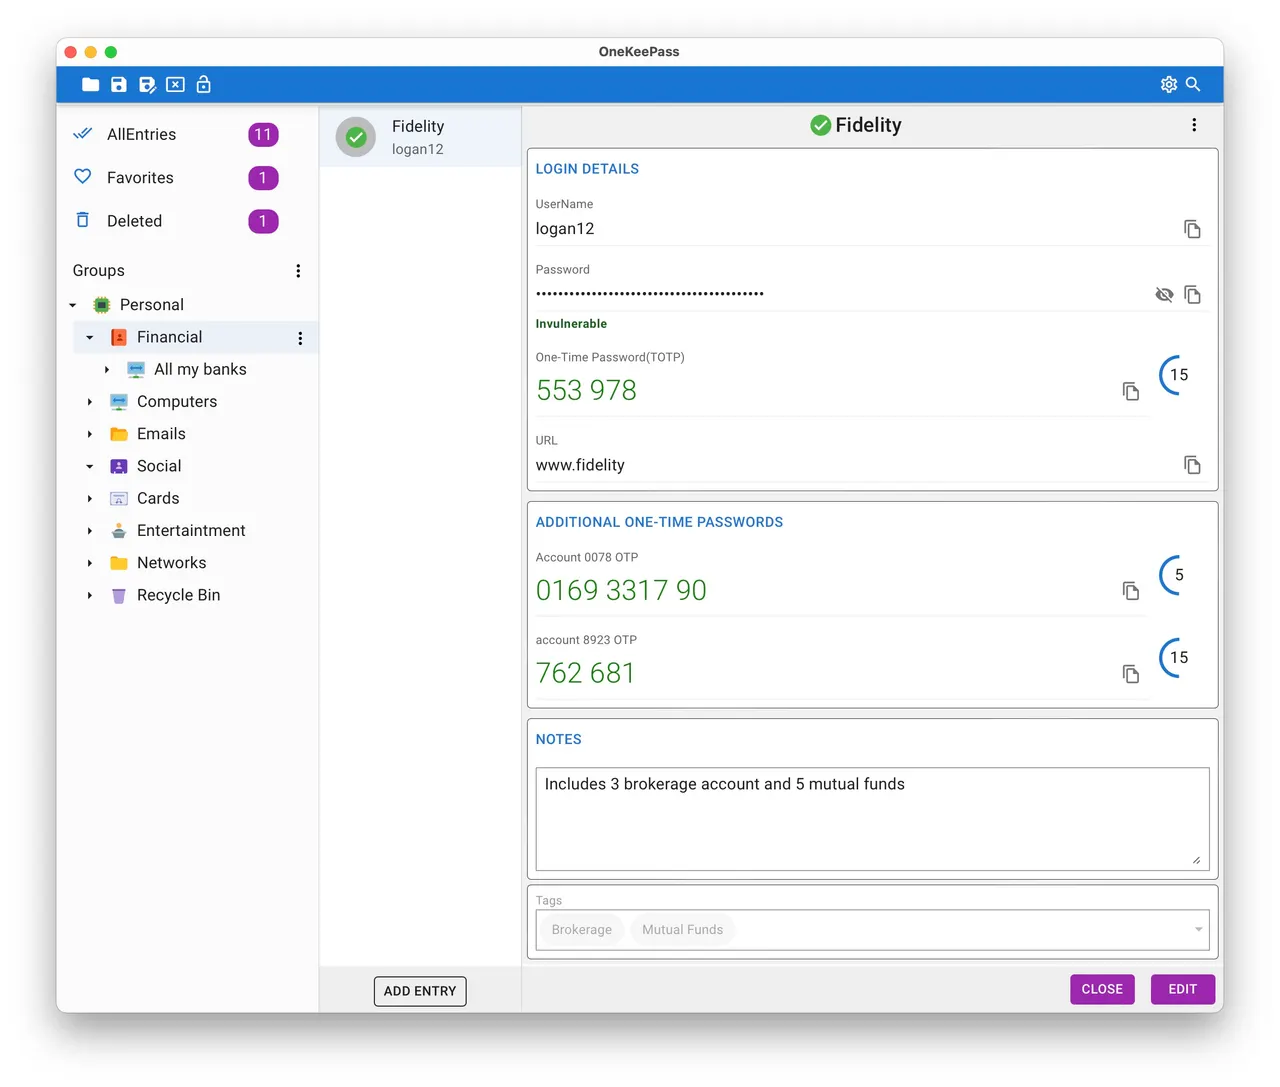1280x1087 pixels.
Task: Open search with the magnifier icon
Action: 1193,85
